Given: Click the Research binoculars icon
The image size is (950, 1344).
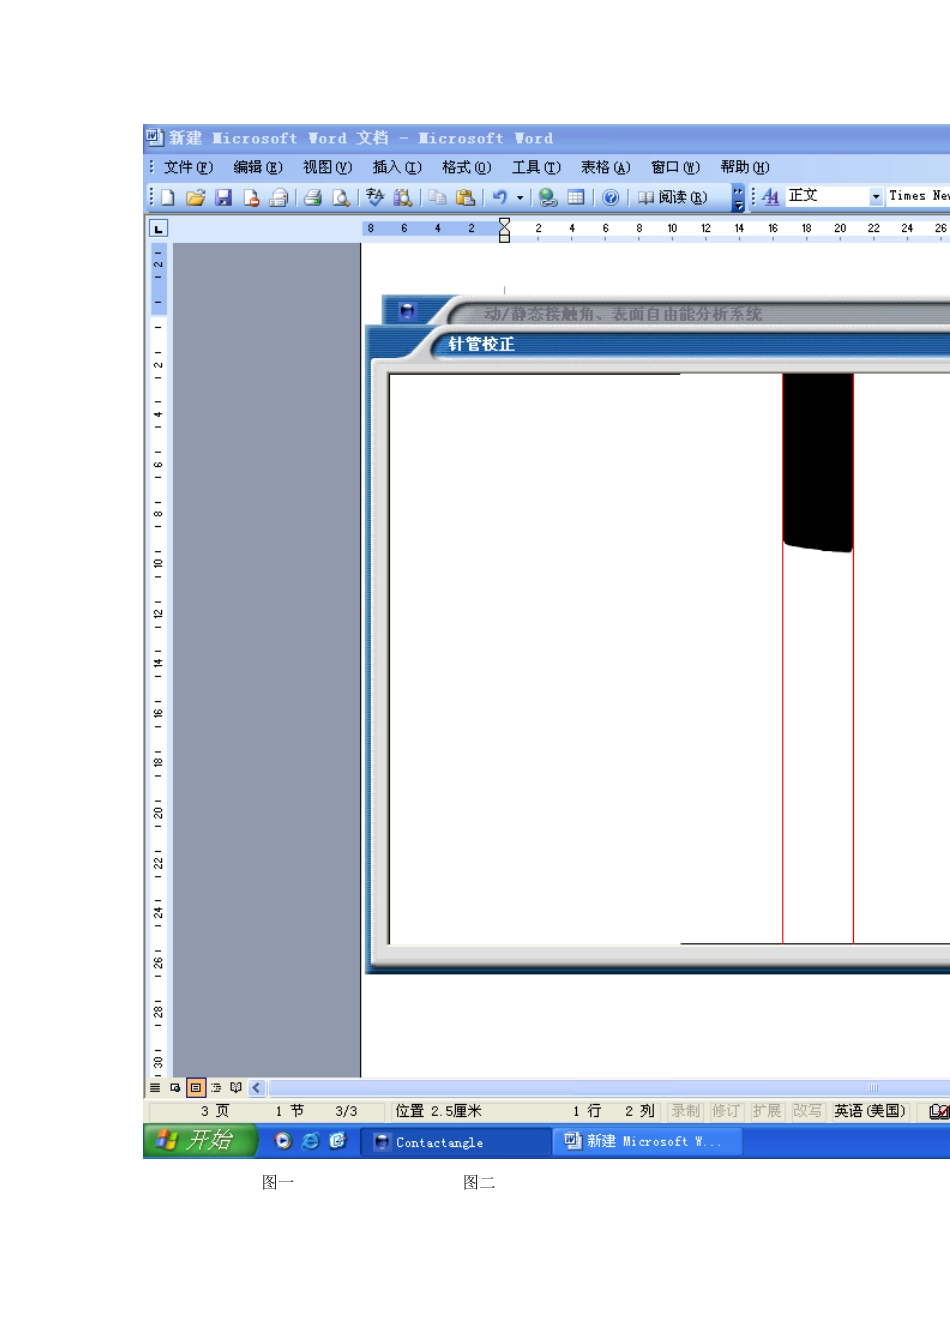Looking at the screenshot, I should (403, 198).
